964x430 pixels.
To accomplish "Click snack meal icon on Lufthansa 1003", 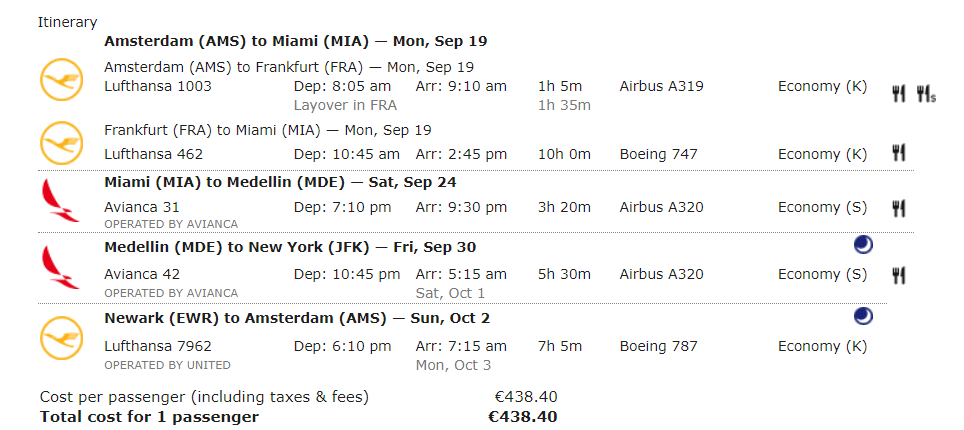I will 926,94.
